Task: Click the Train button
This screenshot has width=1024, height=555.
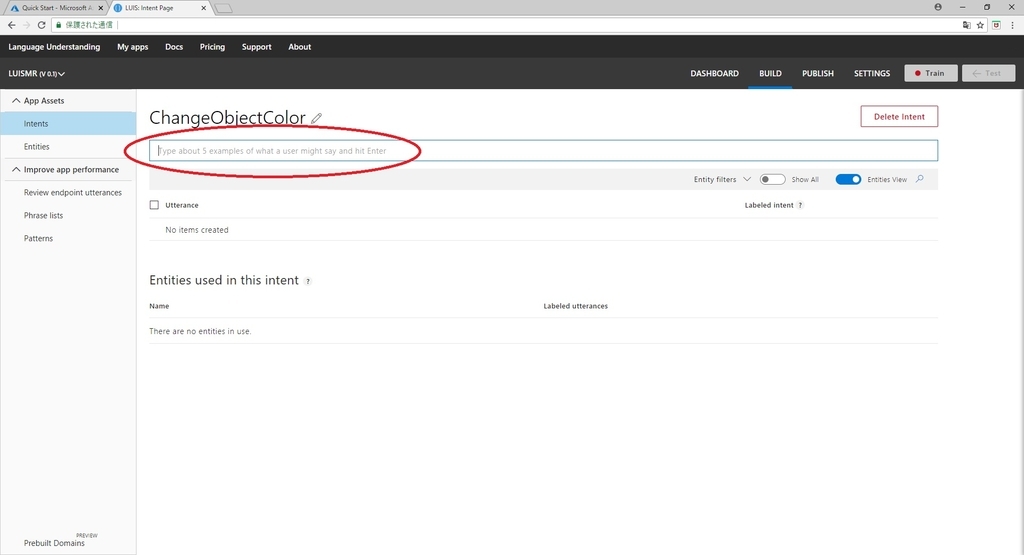Action: (931, 73)
